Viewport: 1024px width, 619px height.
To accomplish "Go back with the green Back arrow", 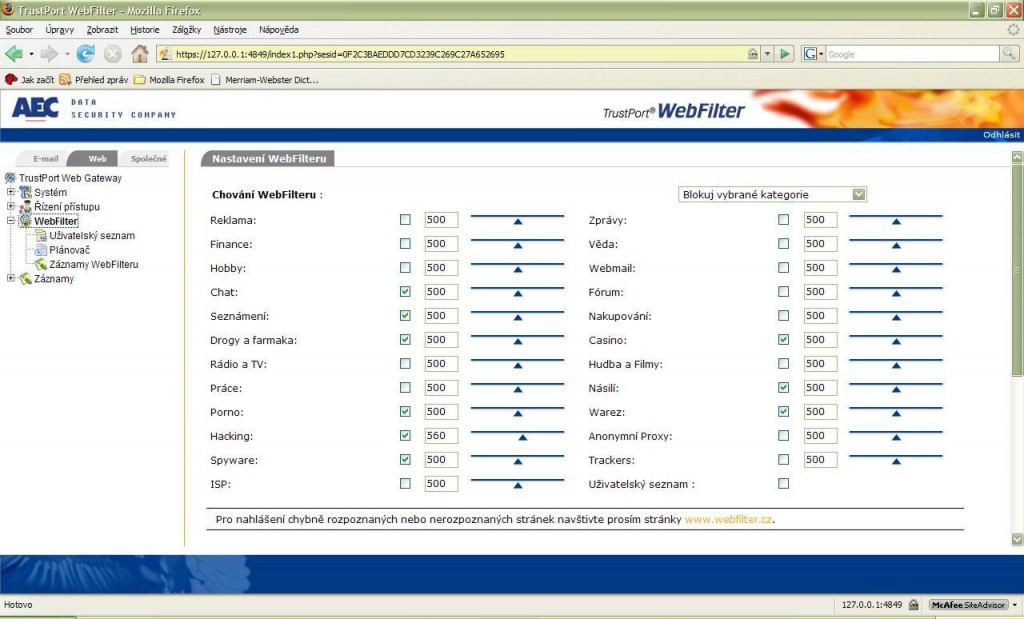I will 14,54.
